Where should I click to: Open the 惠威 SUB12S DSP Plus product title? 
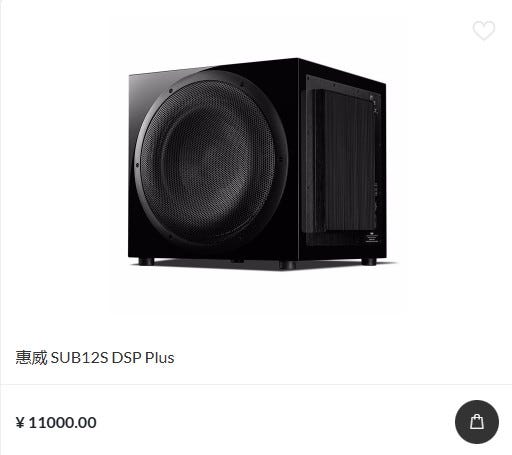[95, 358]
